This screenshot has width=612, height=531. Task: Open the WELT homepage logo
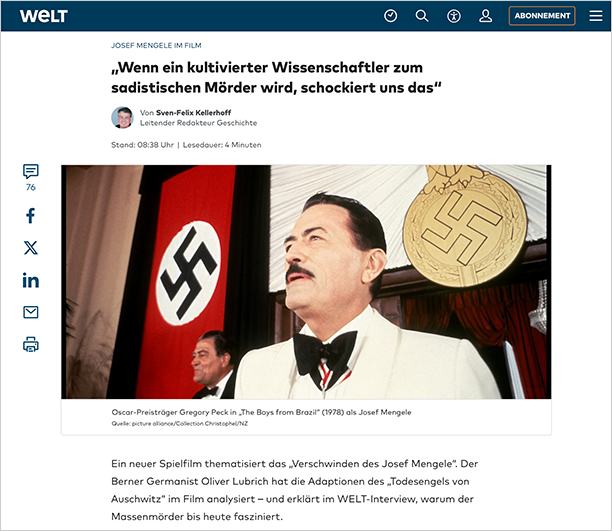[x=44, y=16]
